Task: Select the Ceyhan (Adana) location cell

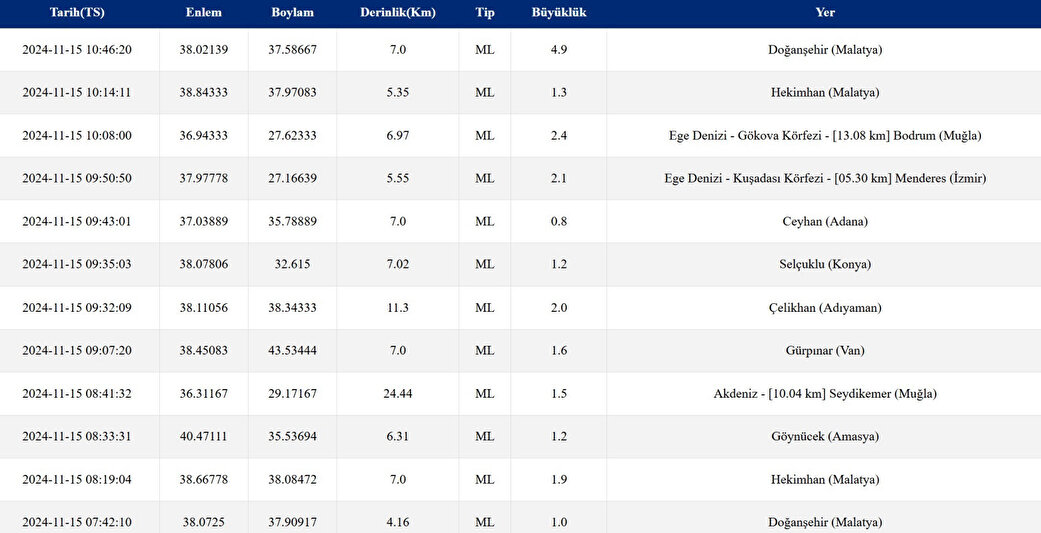Action: [x=825, y=222]
